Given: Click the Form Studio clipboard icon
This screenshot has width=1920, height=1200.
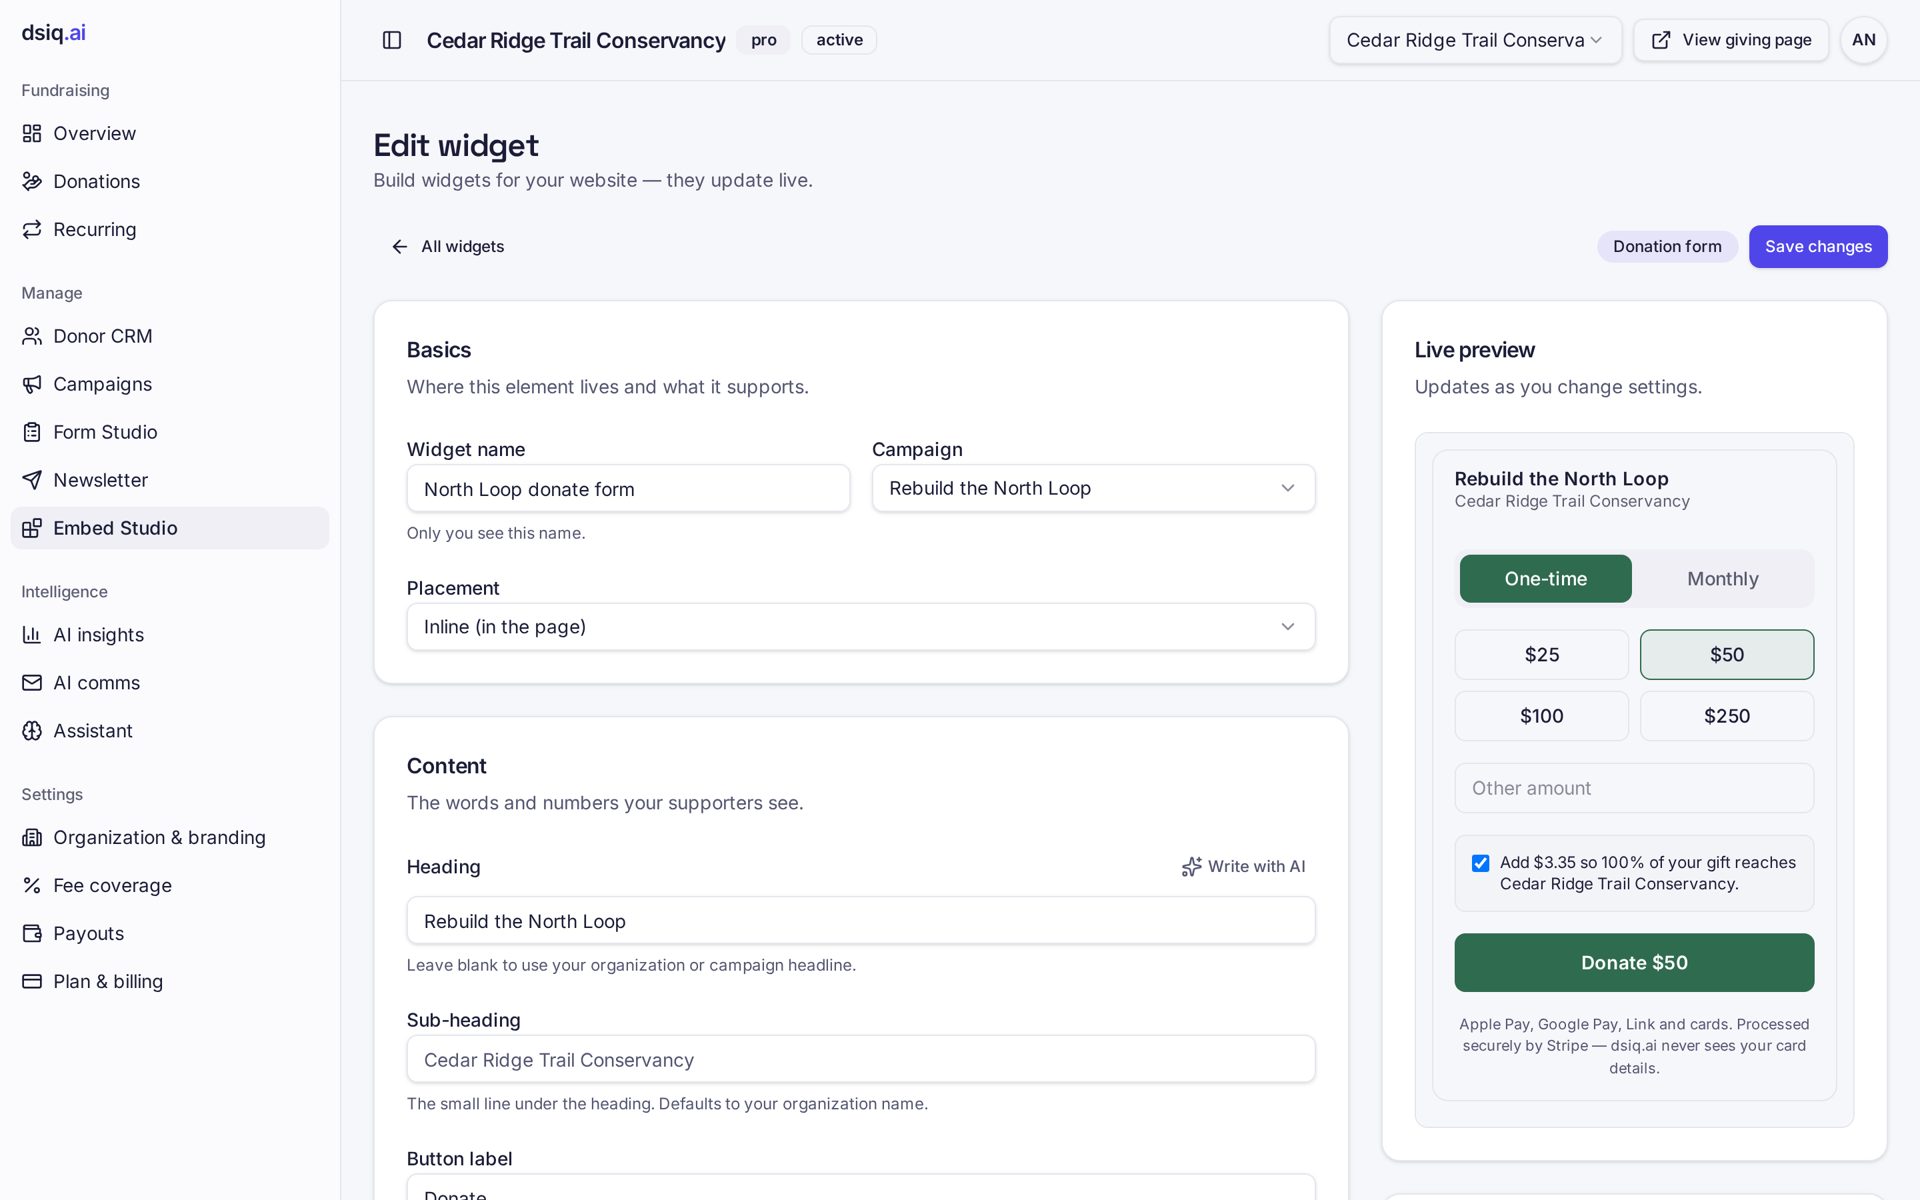Looking at the screenshot, I should tap(32, 432).
